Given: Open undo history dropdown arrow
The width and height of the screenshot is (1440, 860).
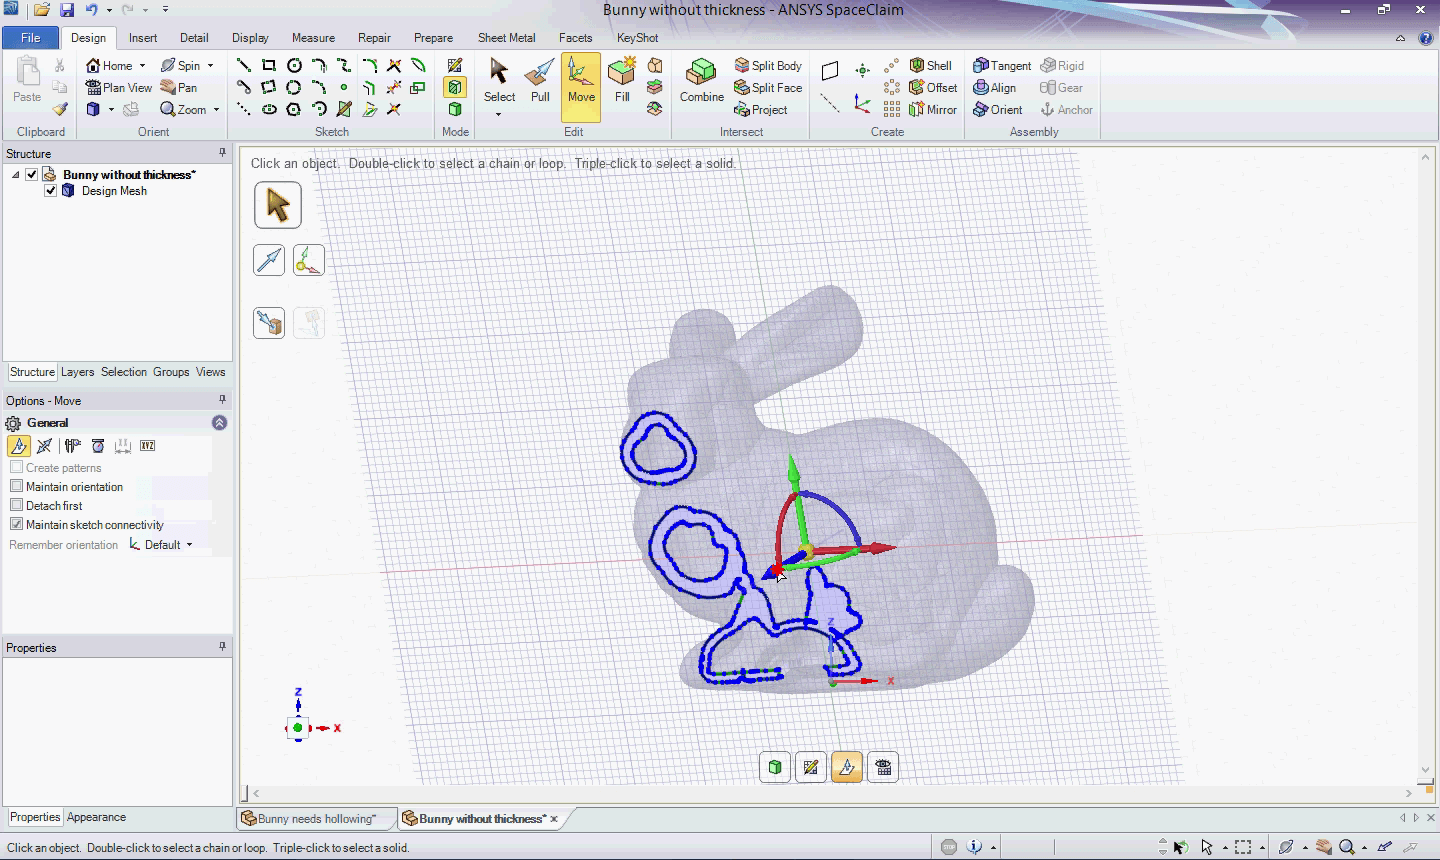Looking at the screenshot, I should [109, 10].
